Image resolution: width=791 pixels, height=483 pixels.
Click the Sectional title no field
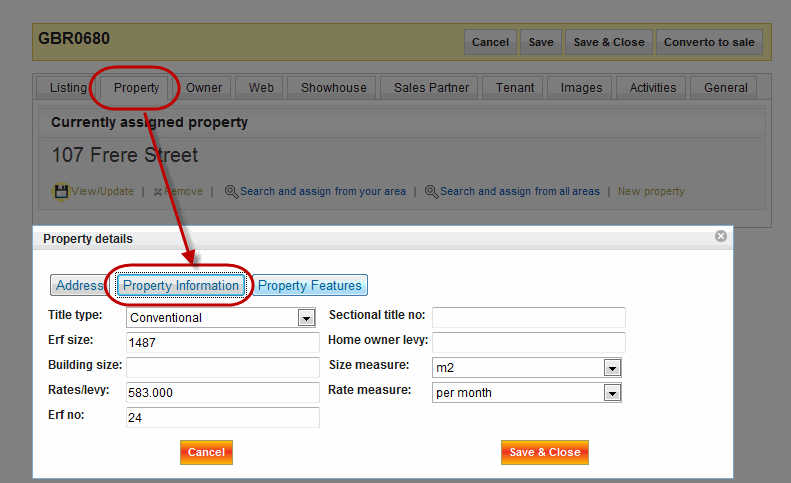click(528, 318)
